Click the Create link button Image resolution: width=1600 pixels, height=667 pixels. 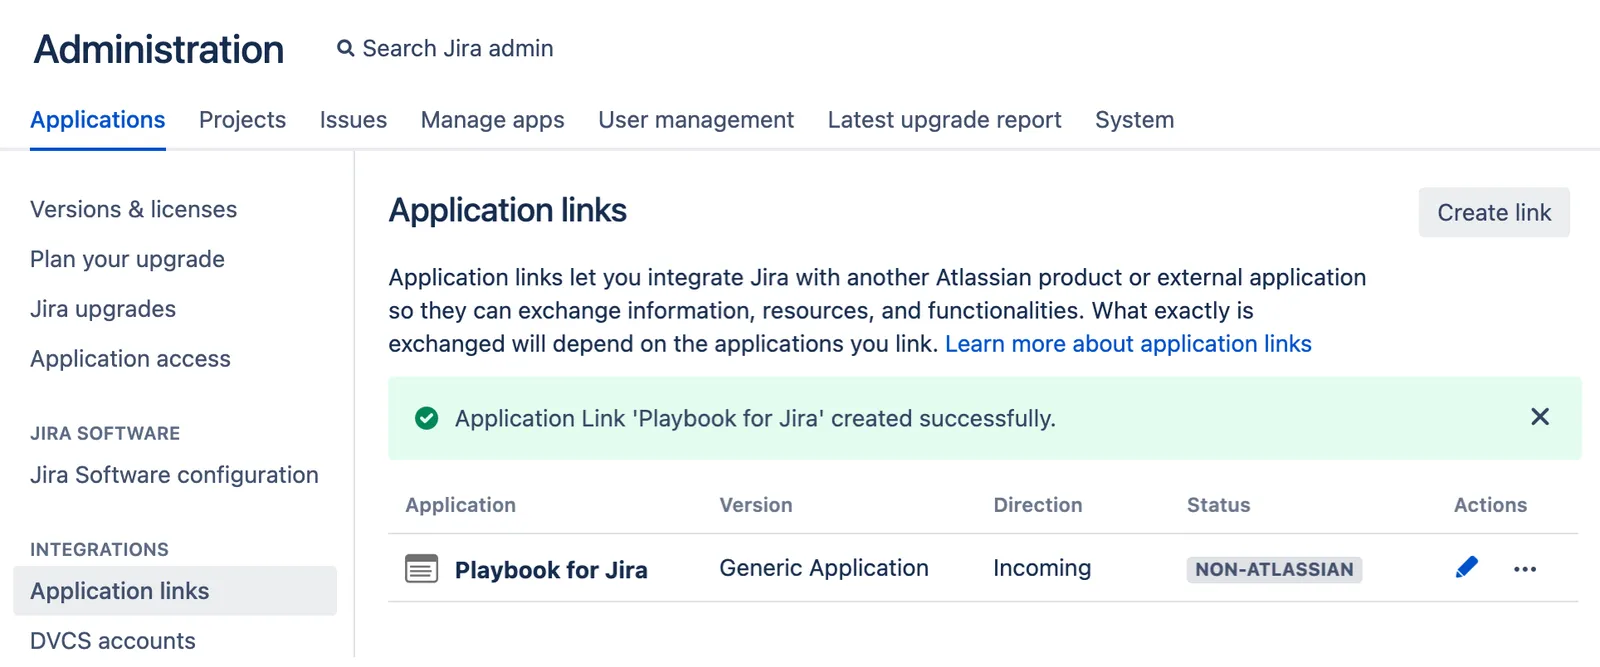[x=1494, y=212]
